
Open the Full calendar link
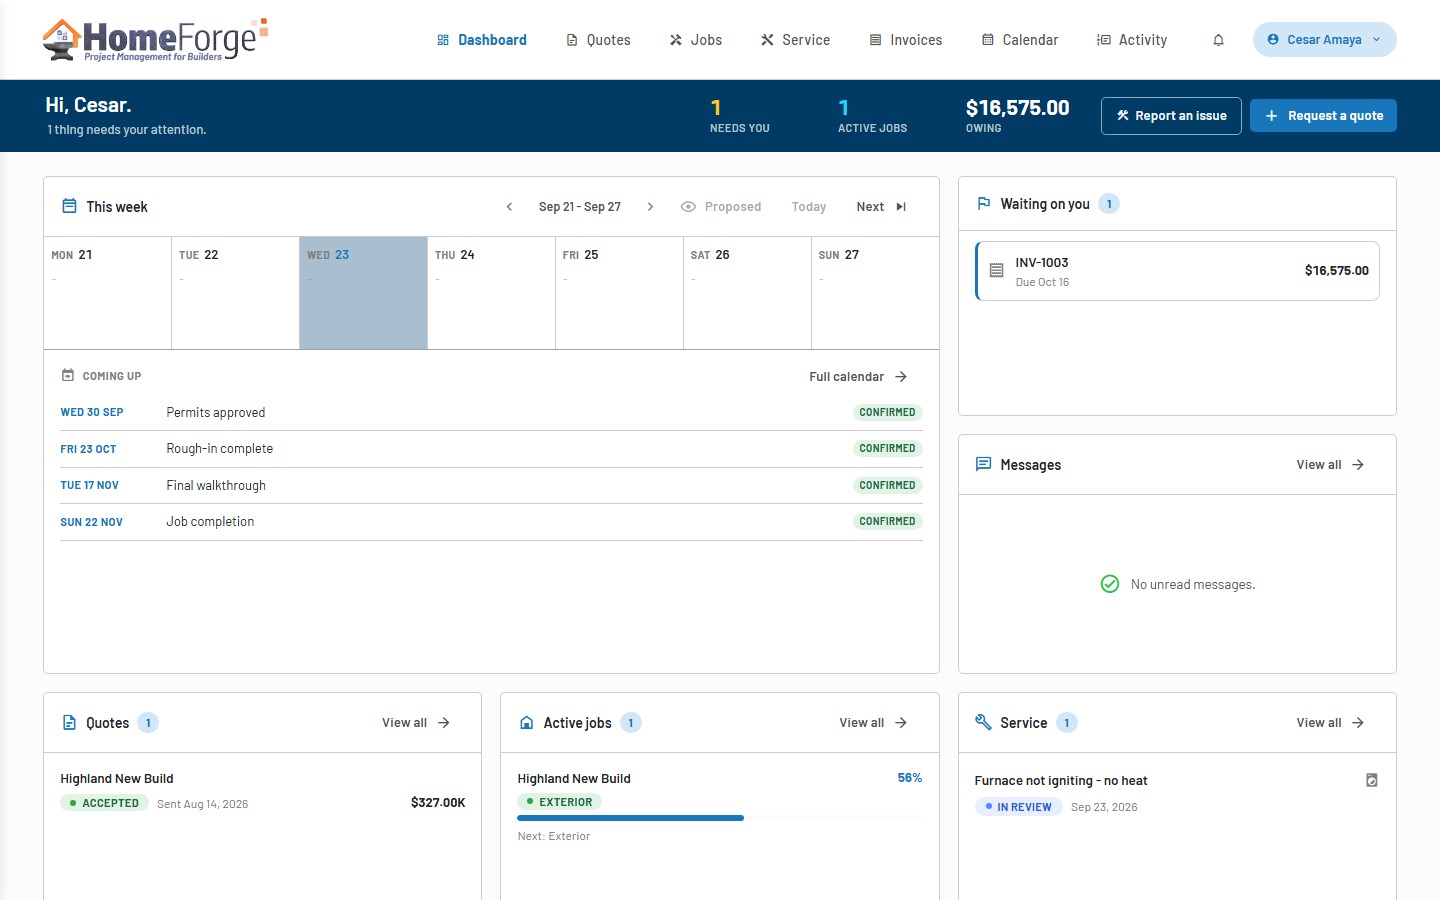pyautogui.click(x=858, y=377)
